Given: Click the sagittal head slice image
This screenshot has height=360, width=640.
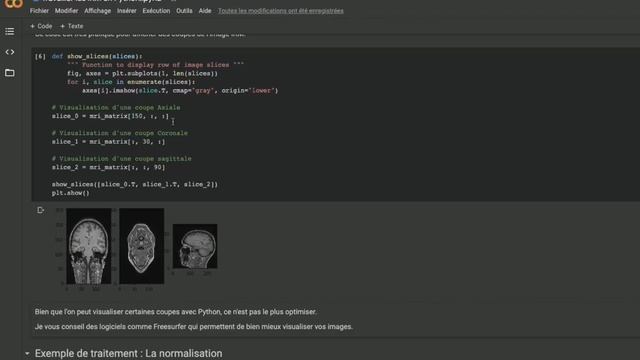Looking at the screenshot, I should pyautogui.click(x=195, y=246).
